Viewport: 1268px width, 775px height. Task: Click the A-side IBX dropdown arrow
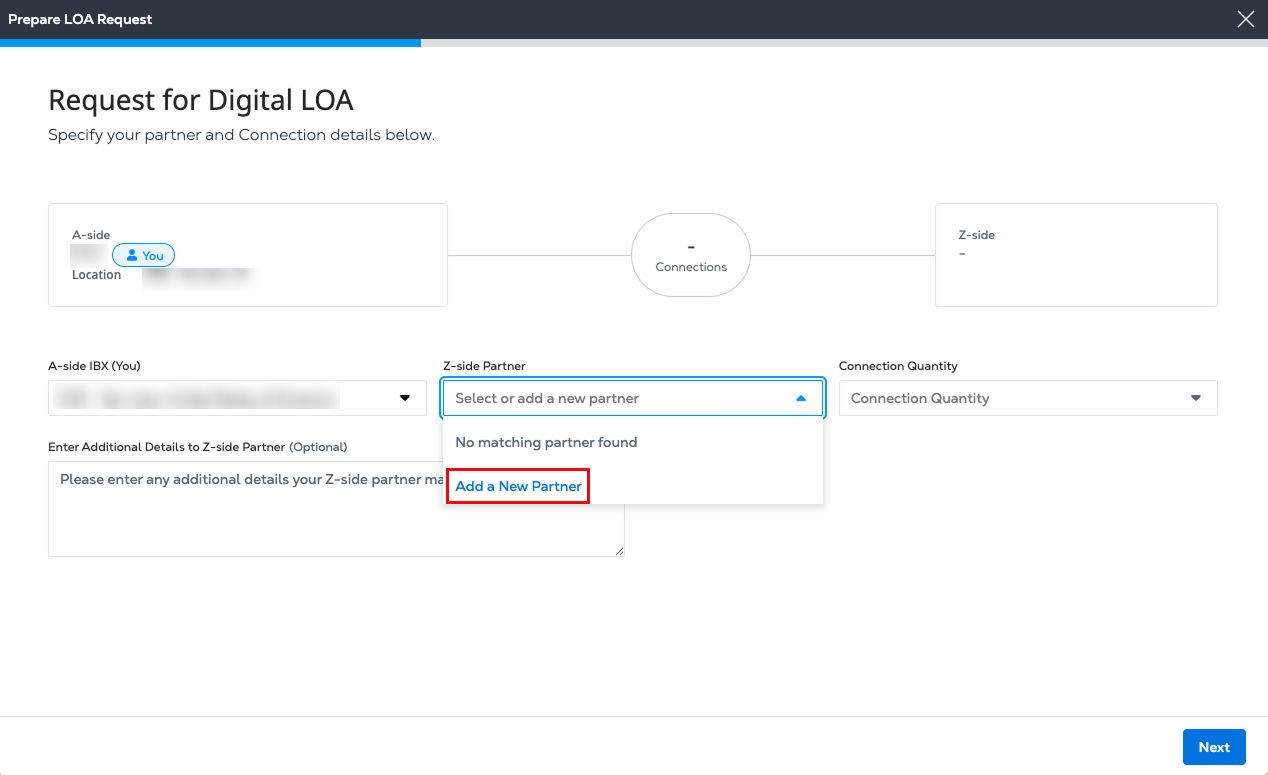tap(405, 398)
